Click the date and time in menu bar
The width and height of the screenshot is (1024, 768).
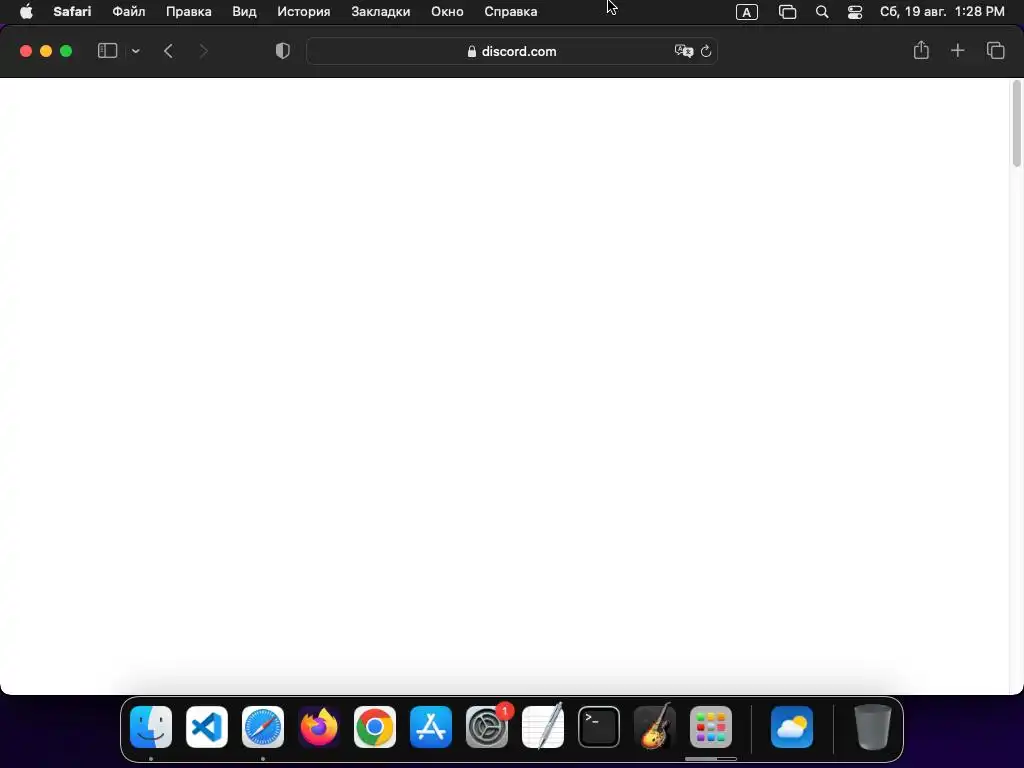coord(942,12)
